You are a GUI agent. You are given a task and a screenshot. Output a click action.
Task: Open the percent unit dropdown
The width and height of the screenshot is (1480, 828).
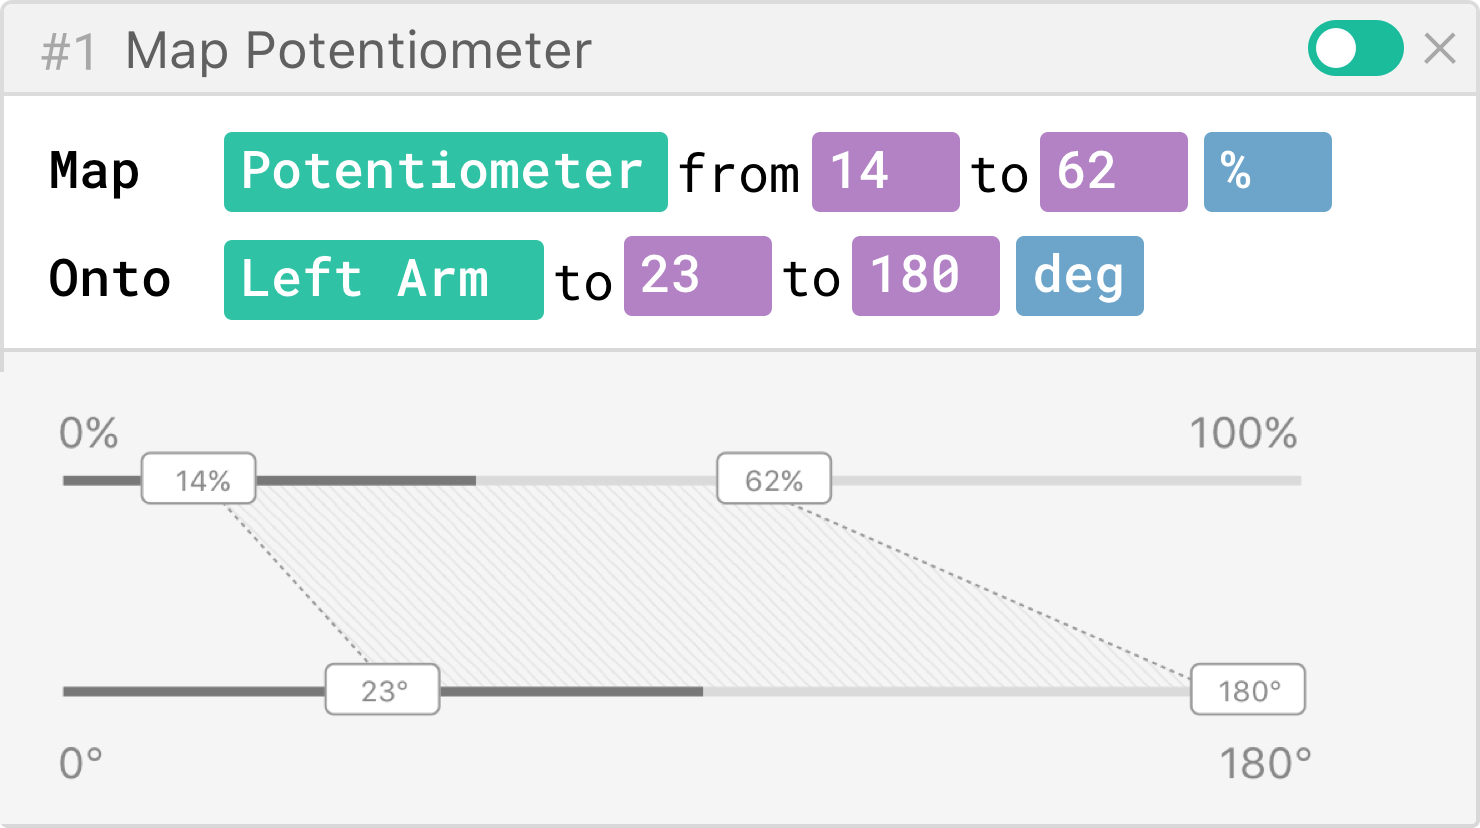pos(1267,172)
